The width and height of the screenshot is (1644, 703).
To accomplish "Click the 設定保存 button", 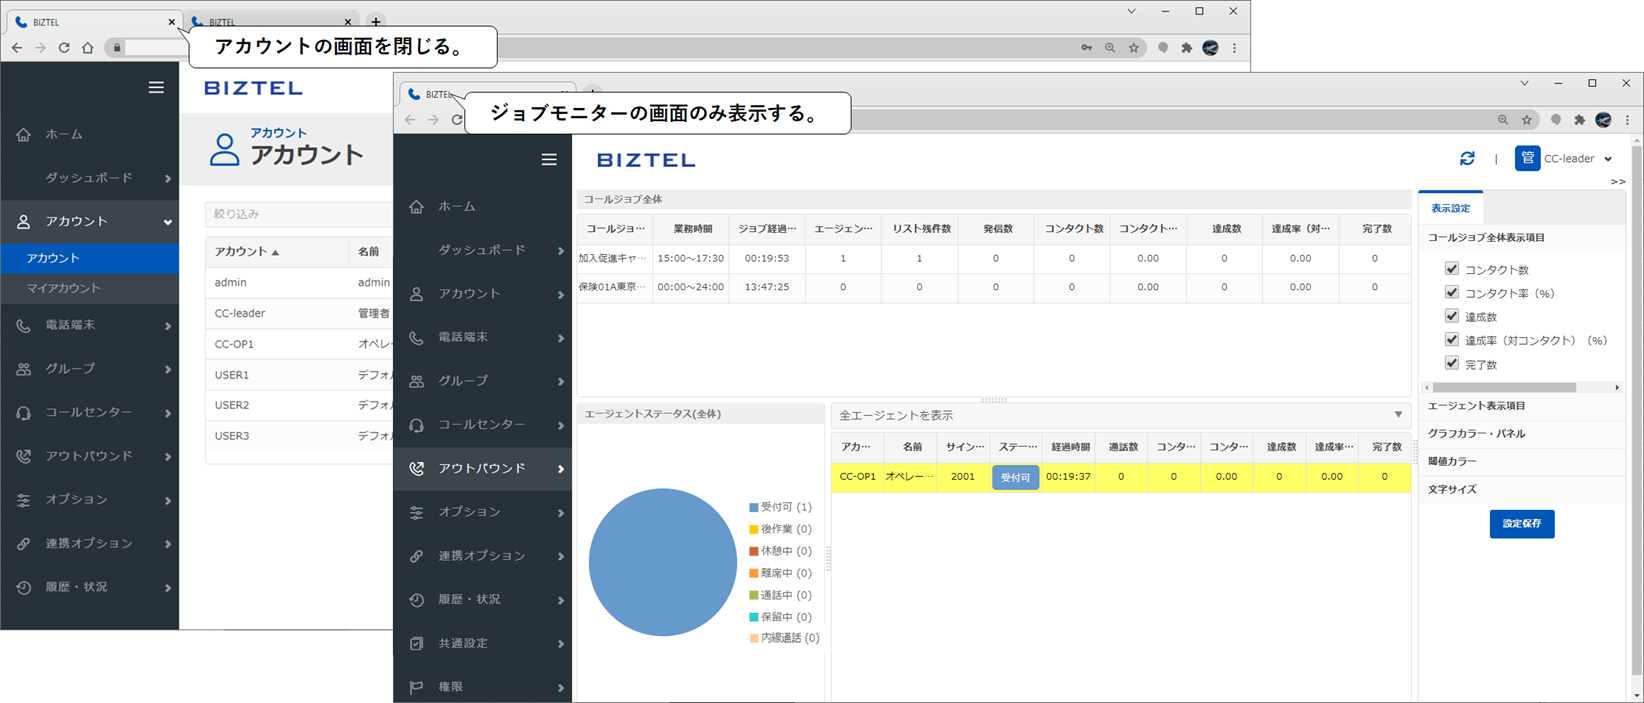I will pyautogui.click(x=1521, y=524).
